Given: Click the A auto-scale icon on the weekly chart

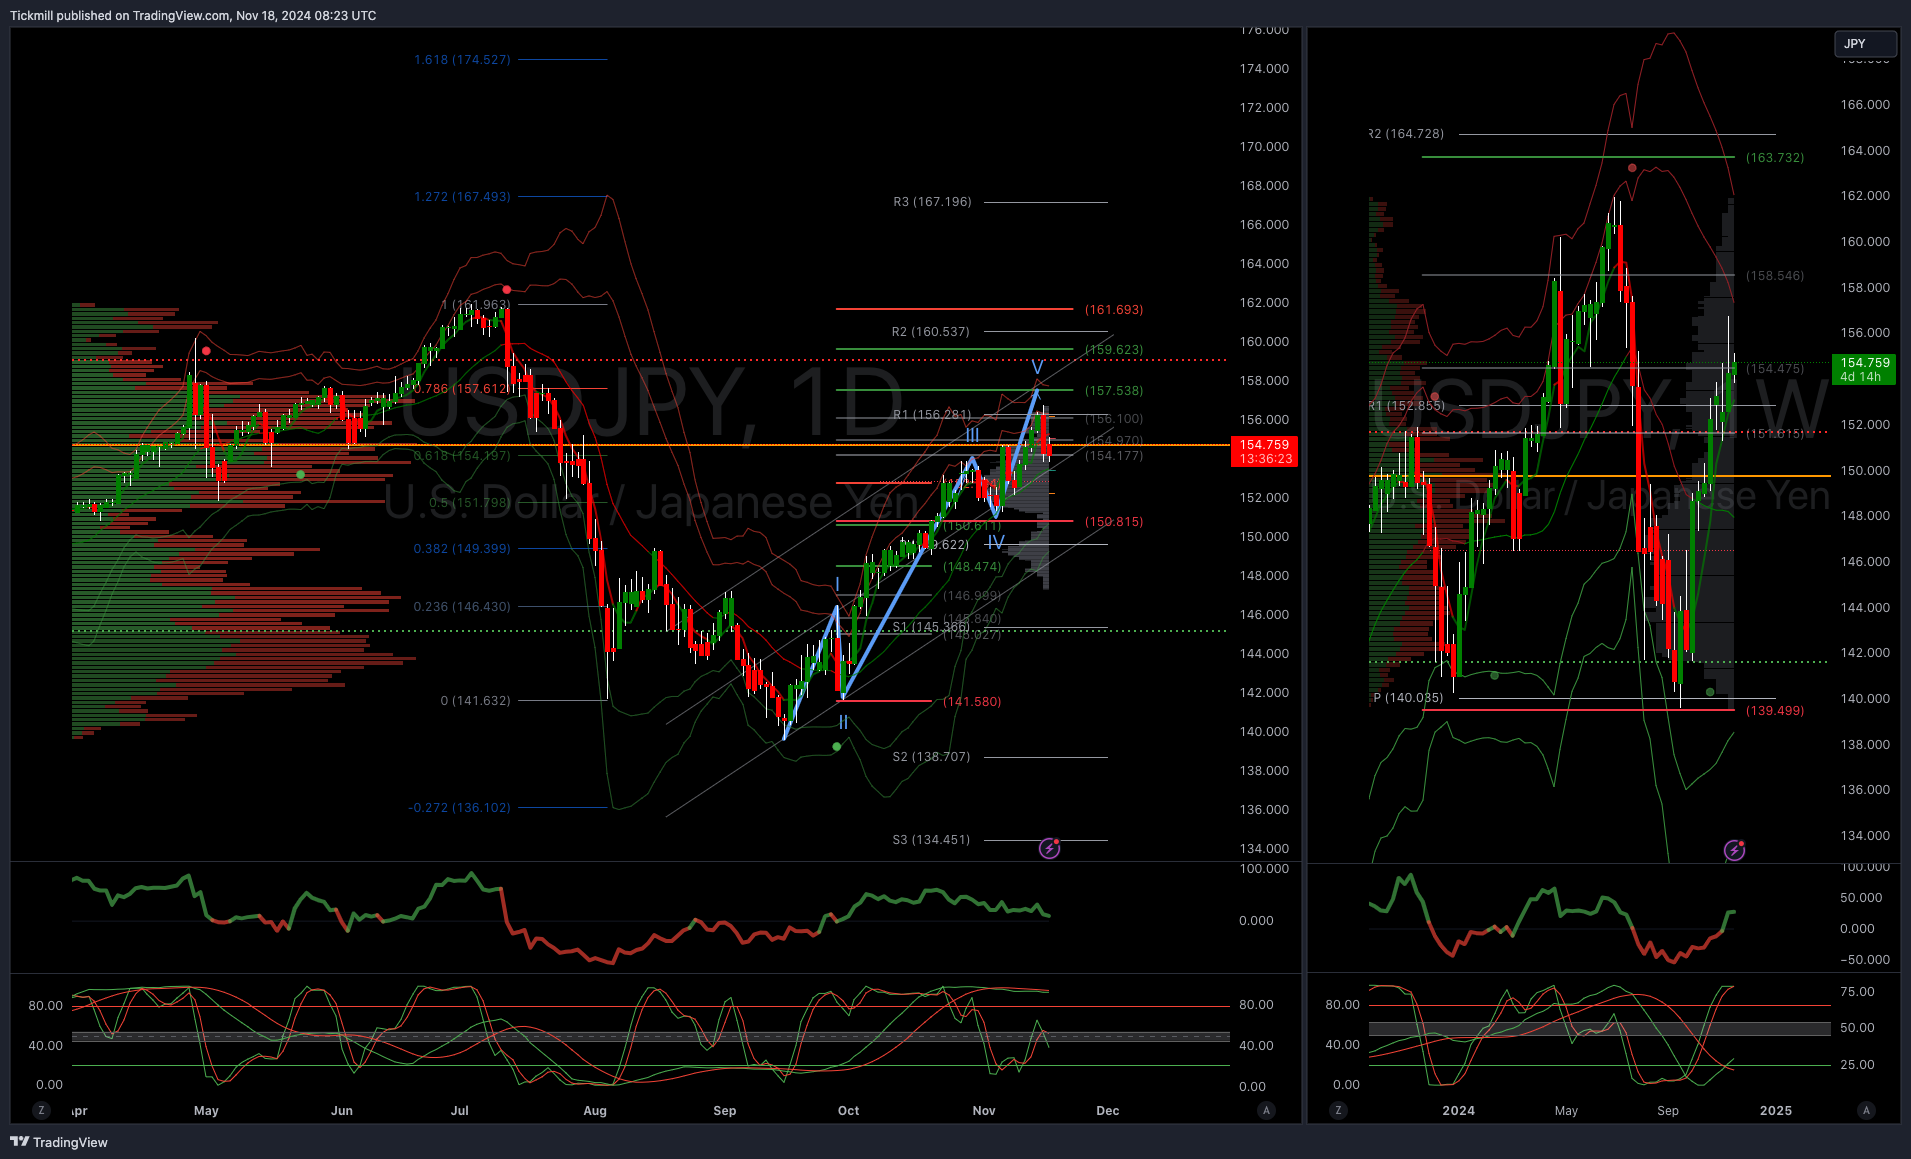Looking at the screenshot, I should (x=1866, y=1110).
